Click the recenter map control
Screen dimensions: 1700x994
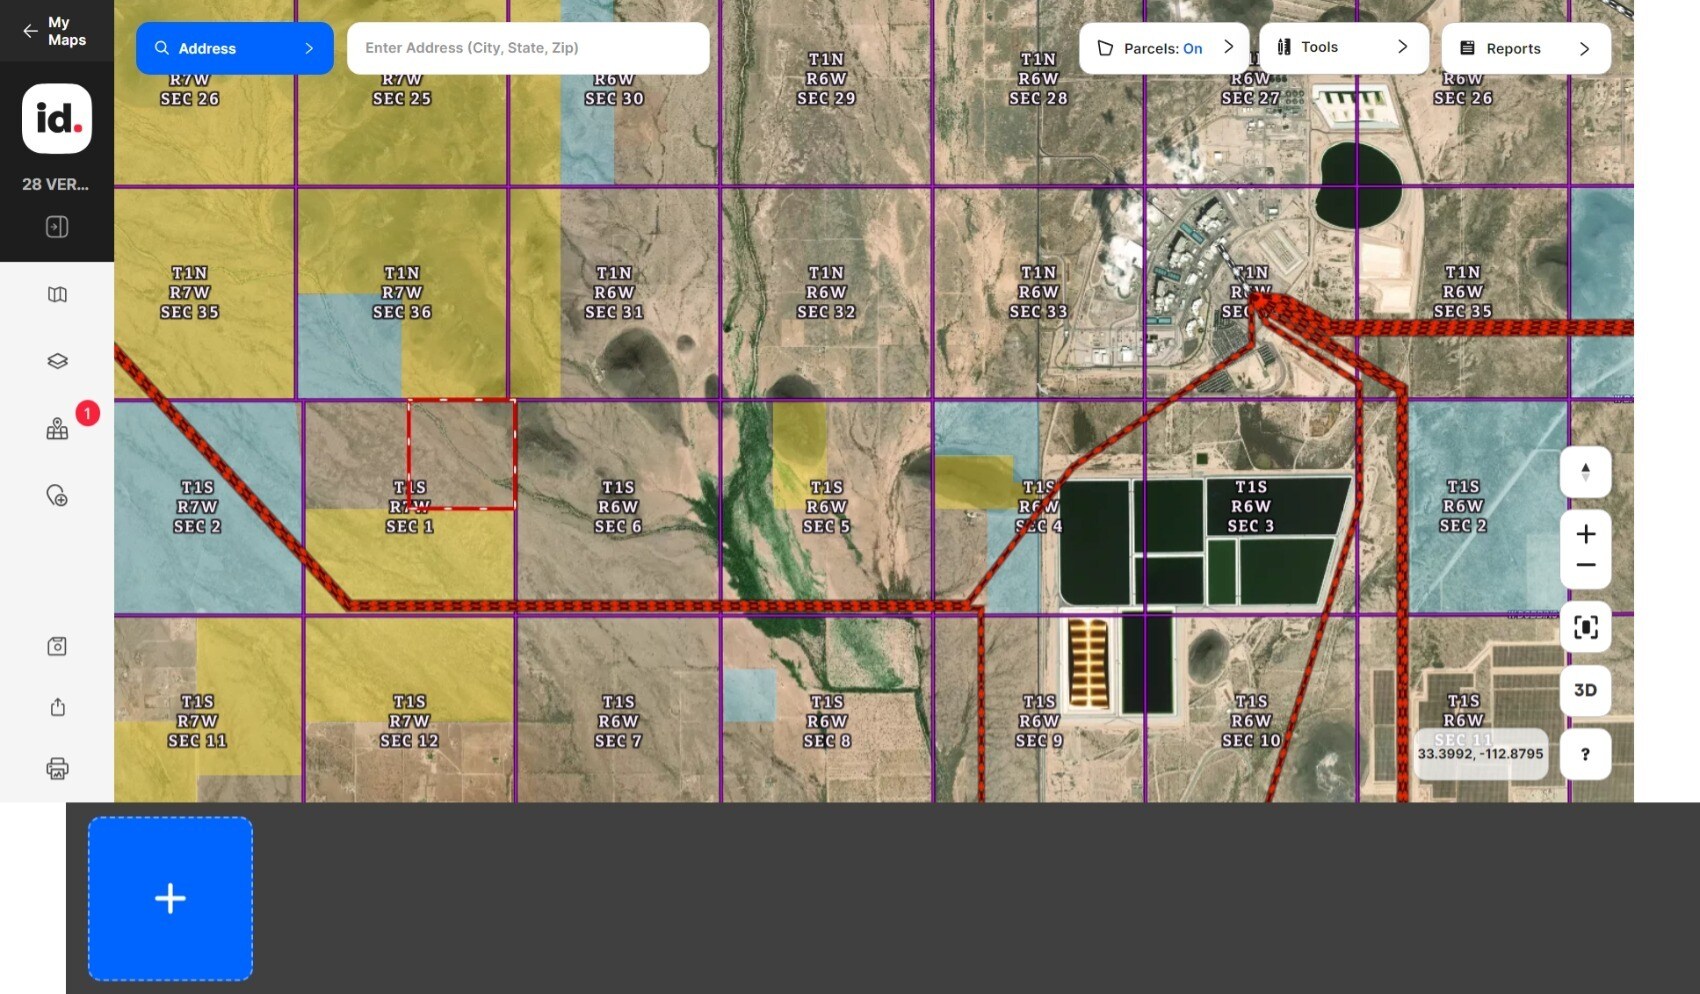point(1585,627)
